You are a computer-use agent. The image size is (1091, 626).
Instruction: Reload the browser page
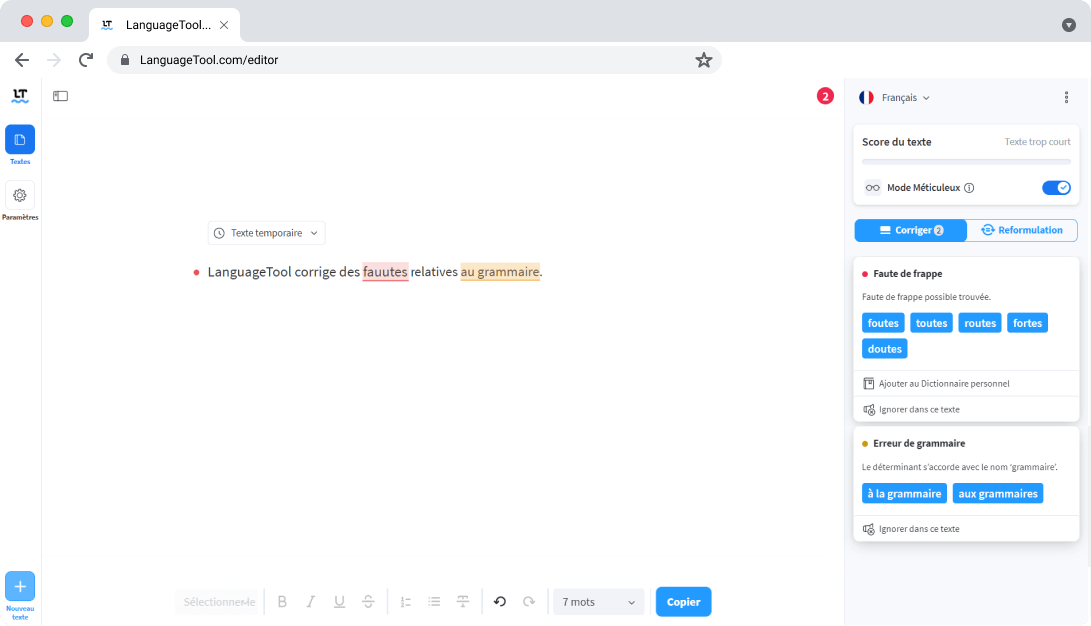(x=86, y=60)
